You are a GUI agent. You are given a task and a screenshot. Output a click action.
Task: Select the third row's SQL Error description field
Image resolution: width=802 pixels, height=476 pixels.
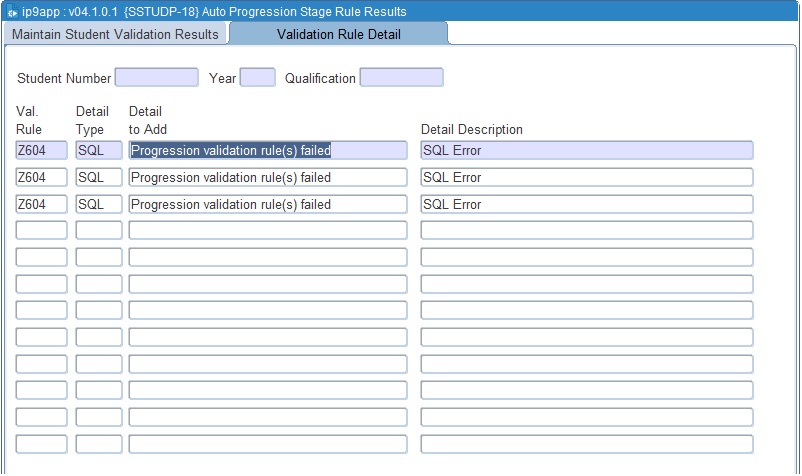[x=586, y=205]
